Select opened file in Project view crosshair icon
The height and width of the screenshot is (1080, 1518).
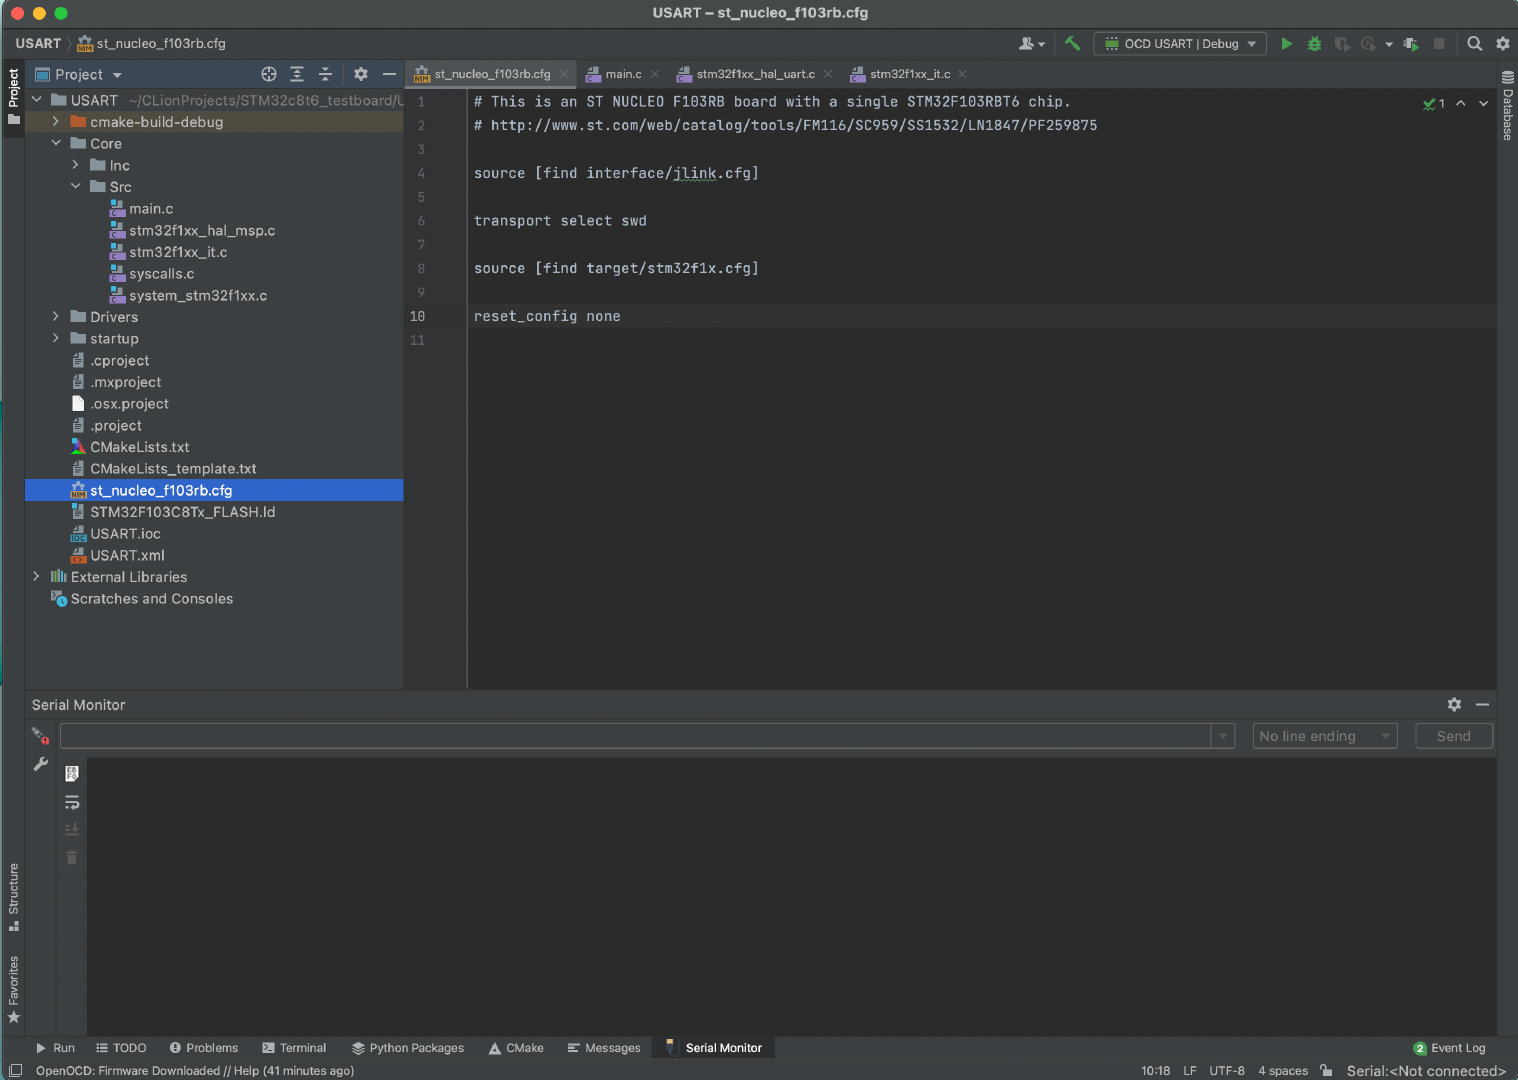268,74
